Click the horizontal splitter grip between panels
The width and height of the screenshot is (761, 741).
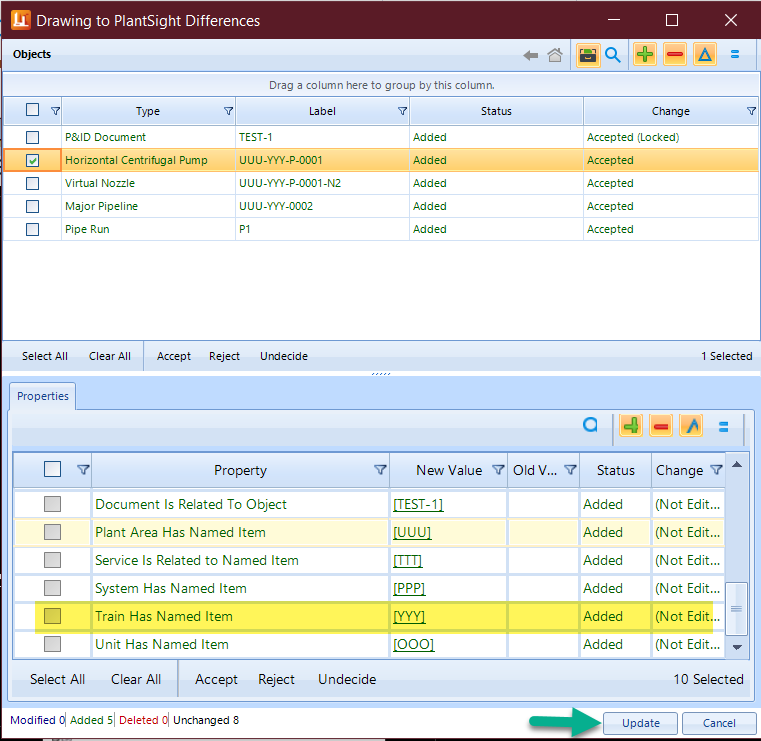coord(381,374)
